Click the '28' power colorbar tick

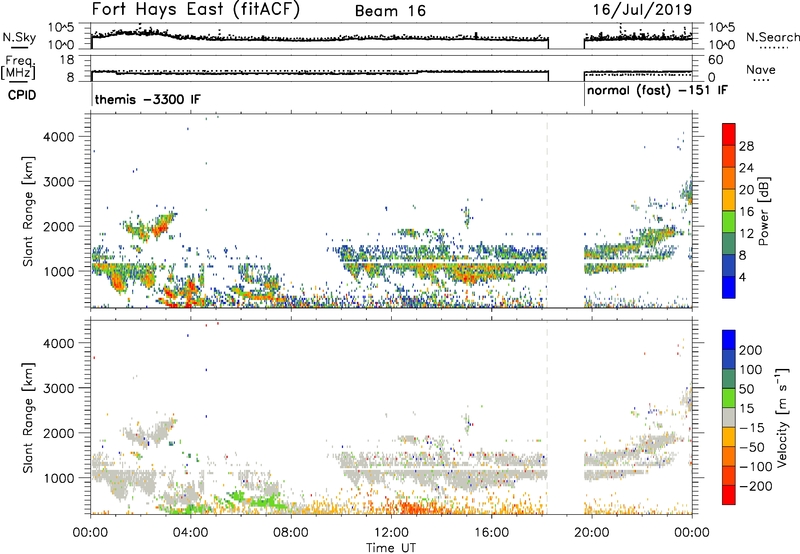(746, 146)
